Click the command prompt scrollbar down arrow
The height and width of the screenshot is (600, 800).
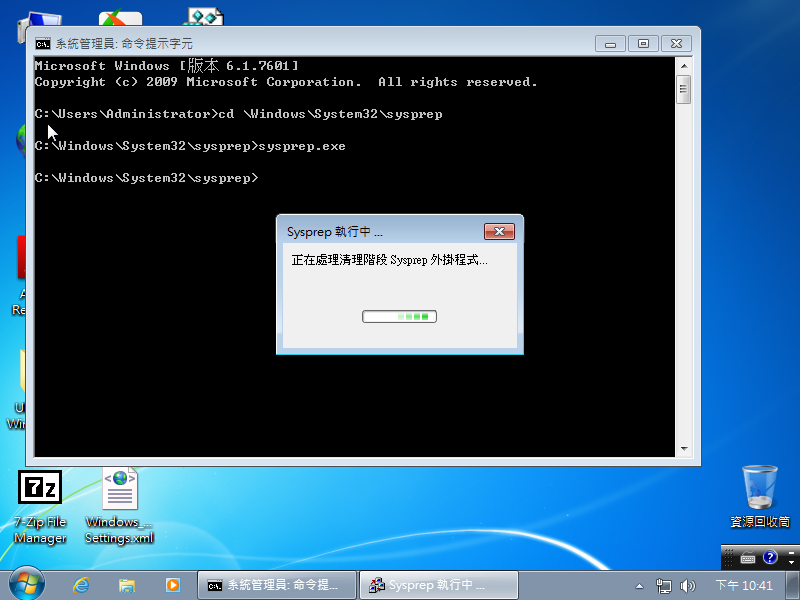point(684,449)
